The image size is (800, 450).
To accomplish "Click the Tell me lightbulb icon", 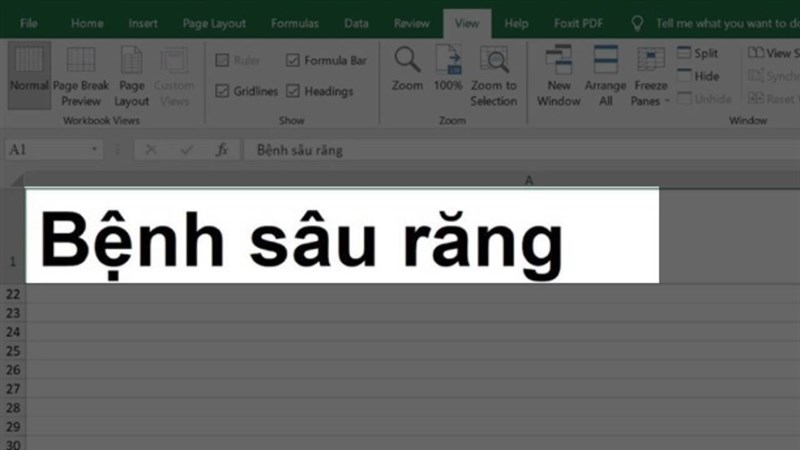I will pos(637,23).
